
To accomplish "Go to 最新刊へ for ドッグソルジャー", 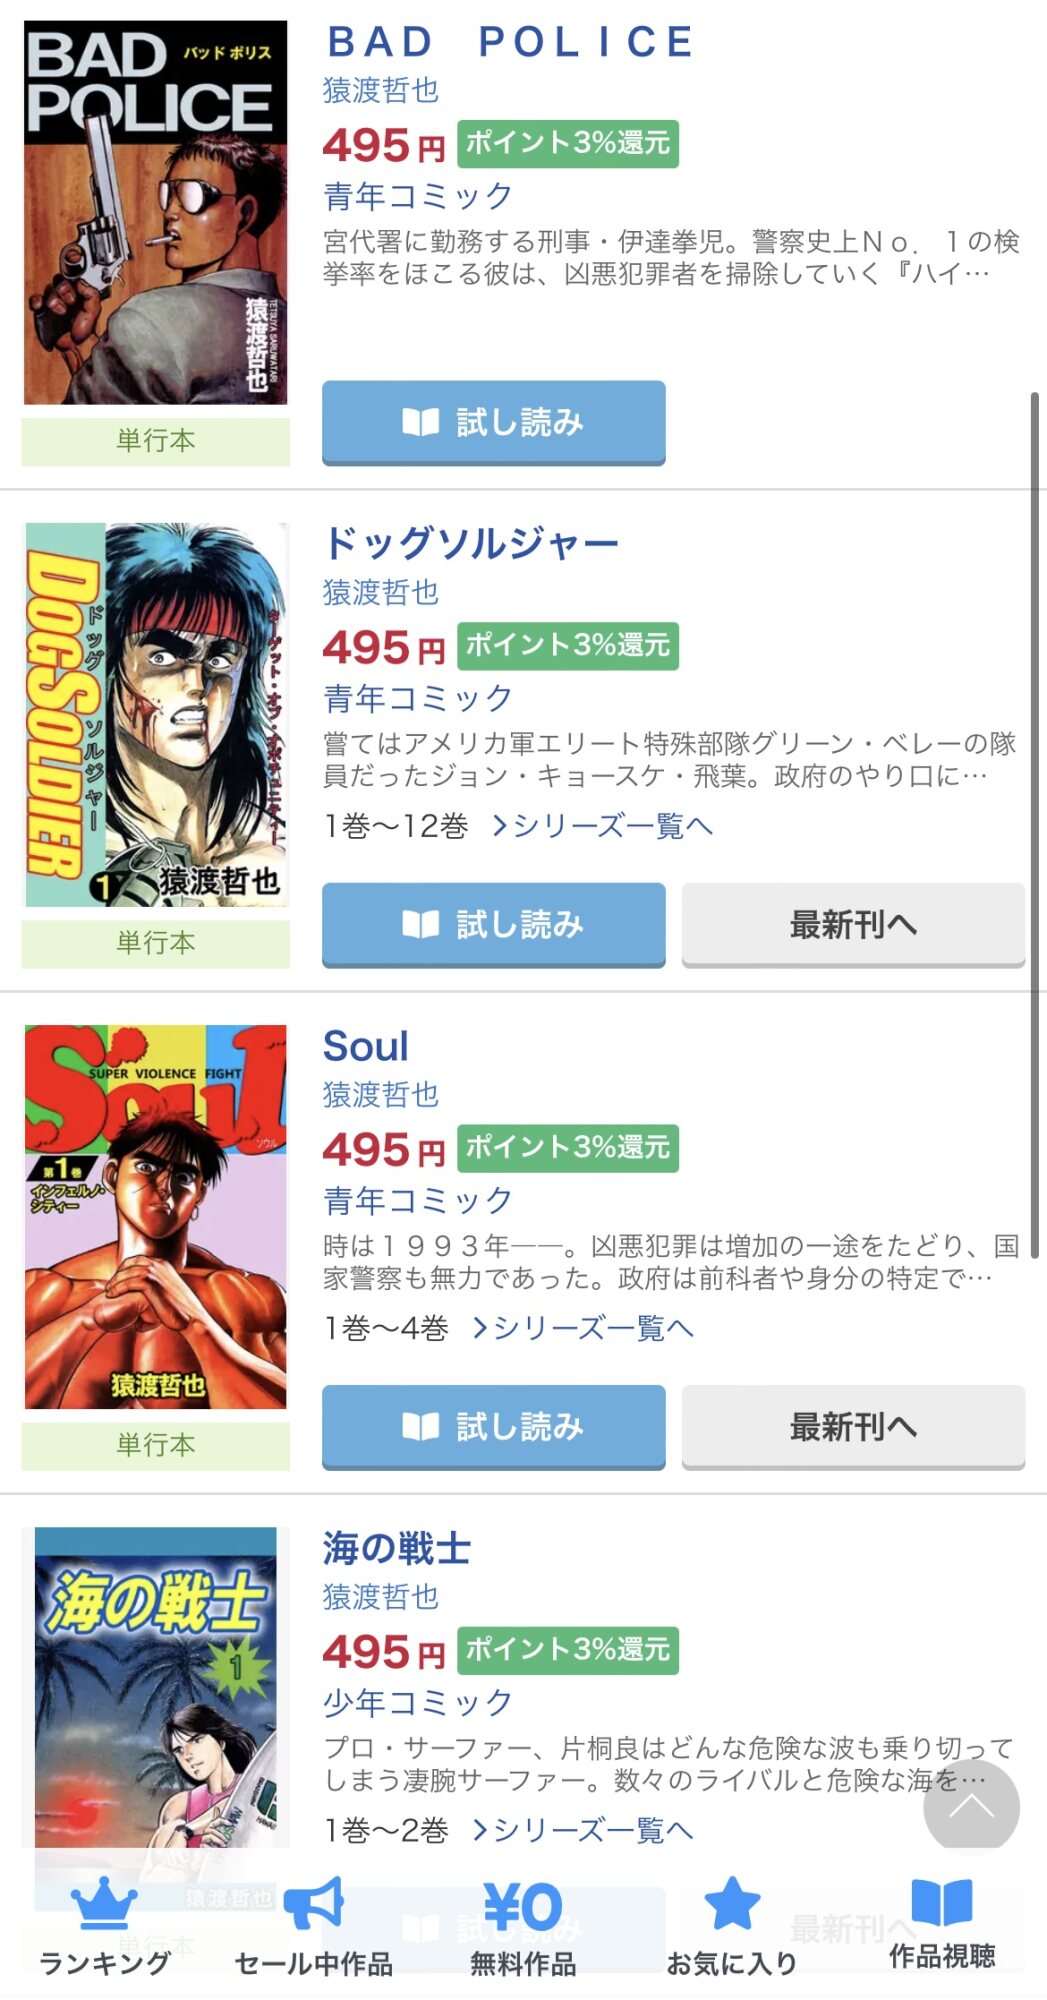I will pyautogui.click(x=853, y=924).
